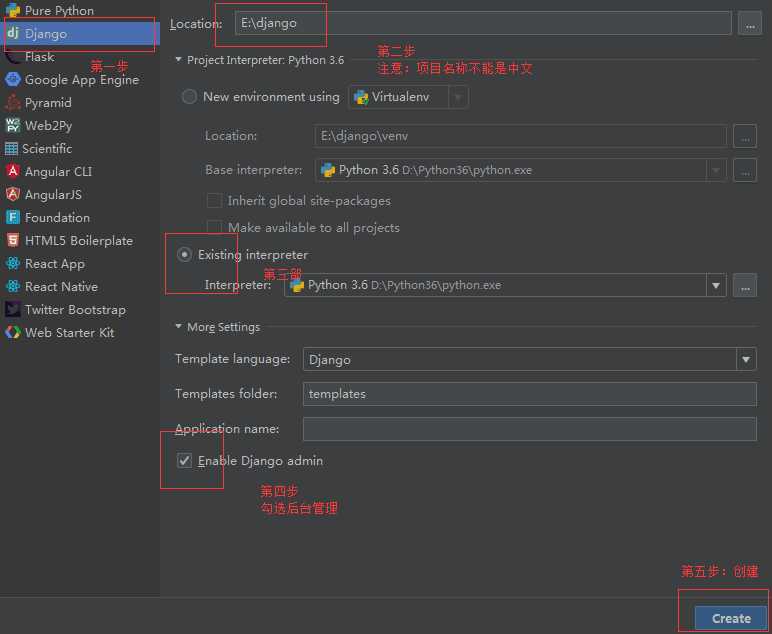Select the Django project type
The height and width of the screenshot is (634, 772).
80,33
